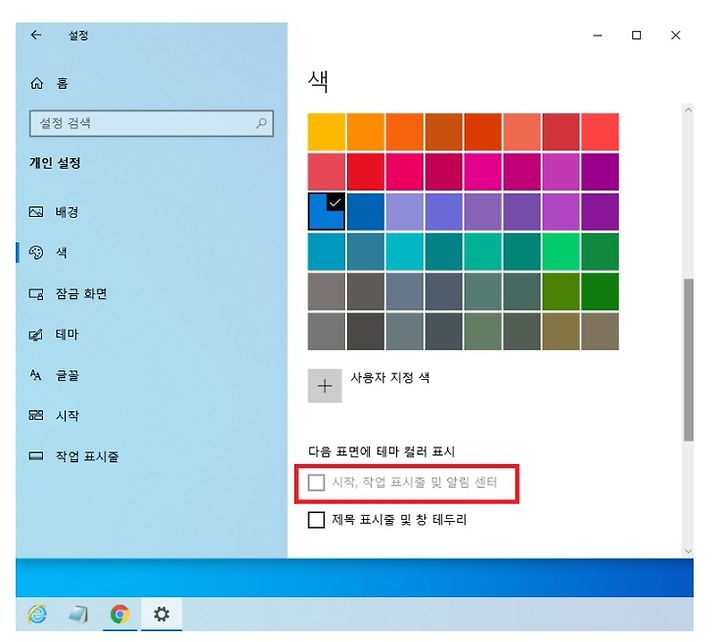Launch Chrome from the taskbar
This screenshot has width=720, height=642.
(120, 614)
